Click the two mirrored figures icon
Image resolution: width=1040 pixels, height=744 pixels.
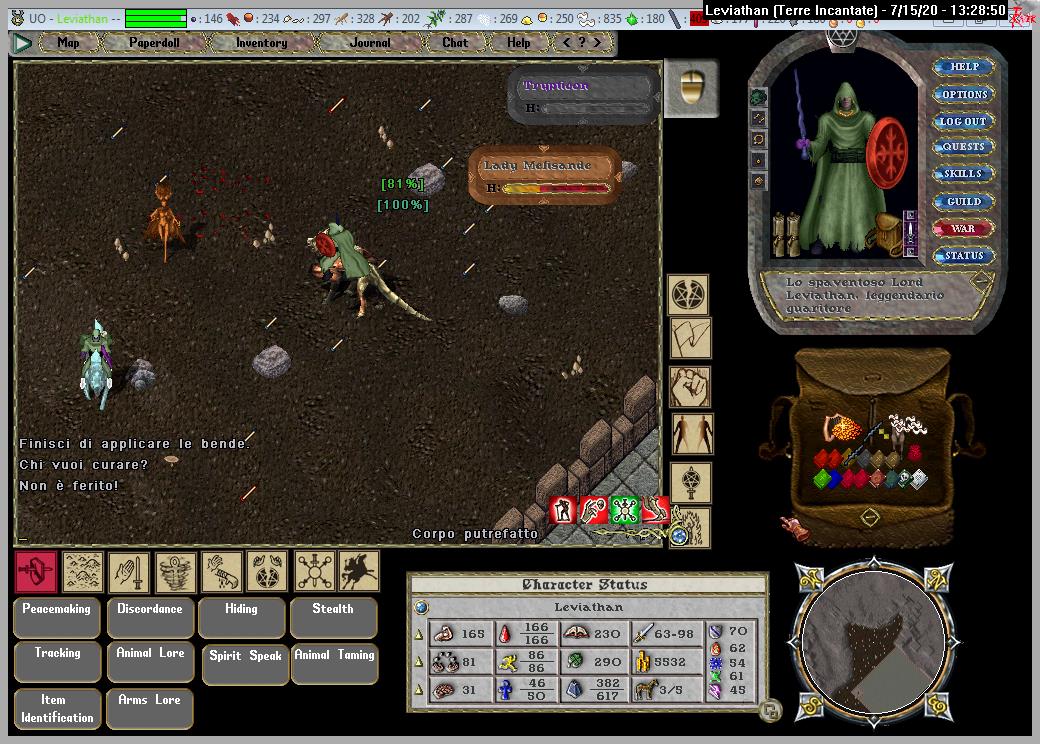pos(692,434)
